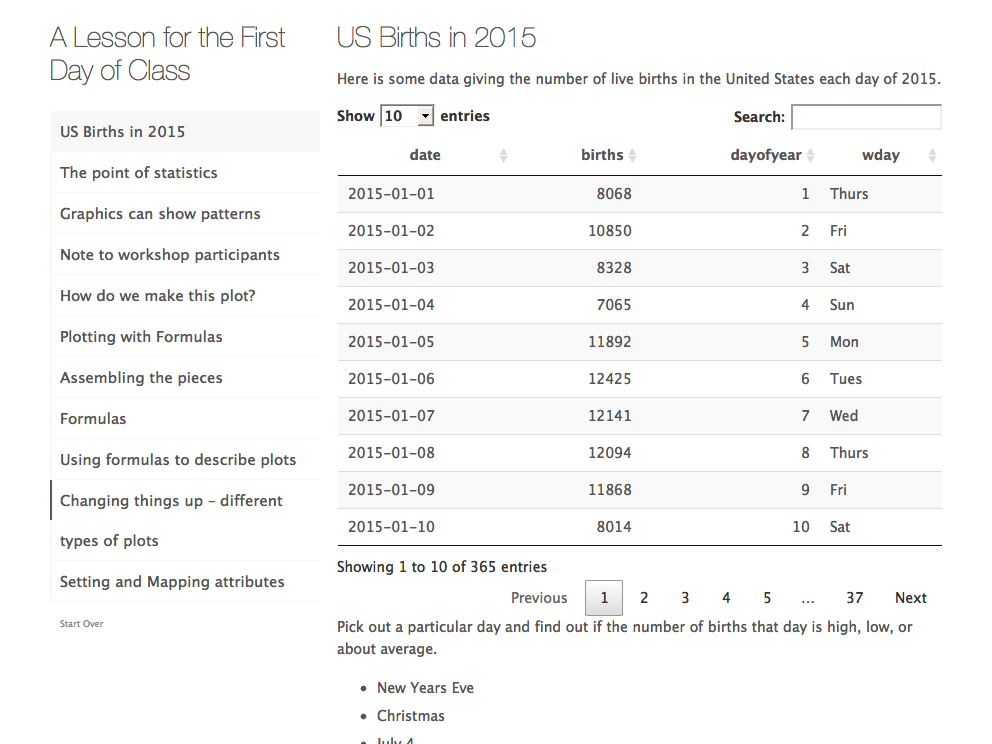Open the Show entries dropdown
This screenshot has height=744, width=992.
(407, 116)
